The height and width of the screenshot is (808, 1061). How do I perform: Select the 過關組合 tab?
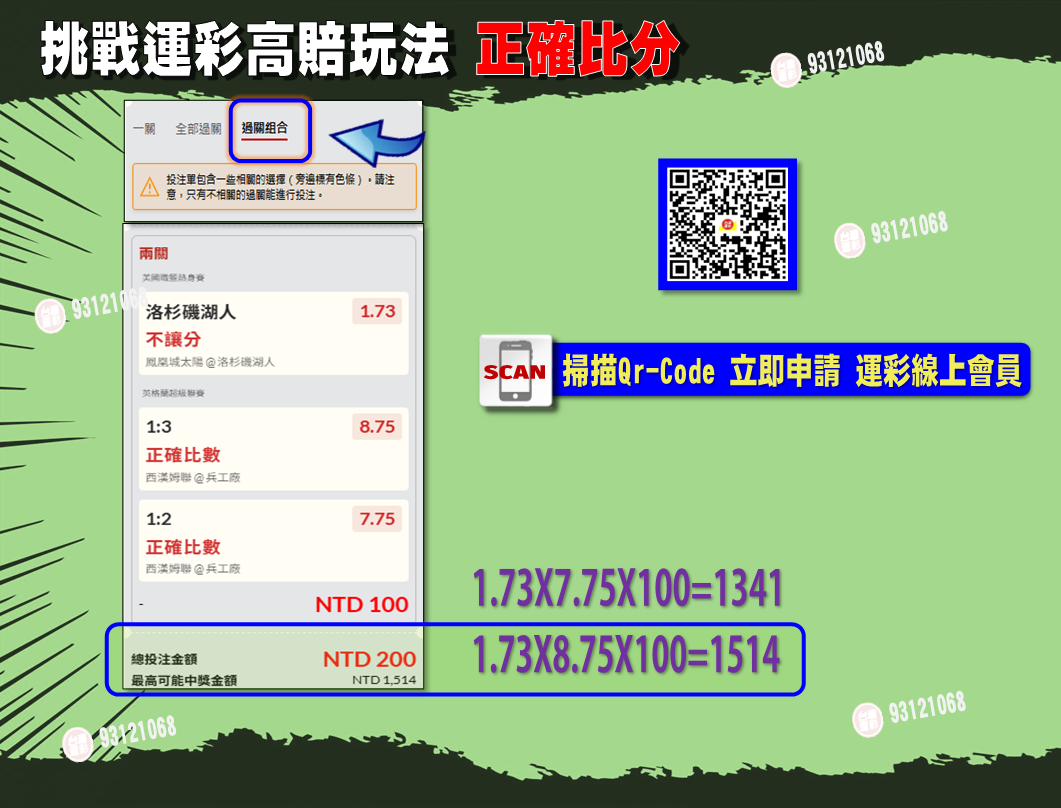(265, 128)
